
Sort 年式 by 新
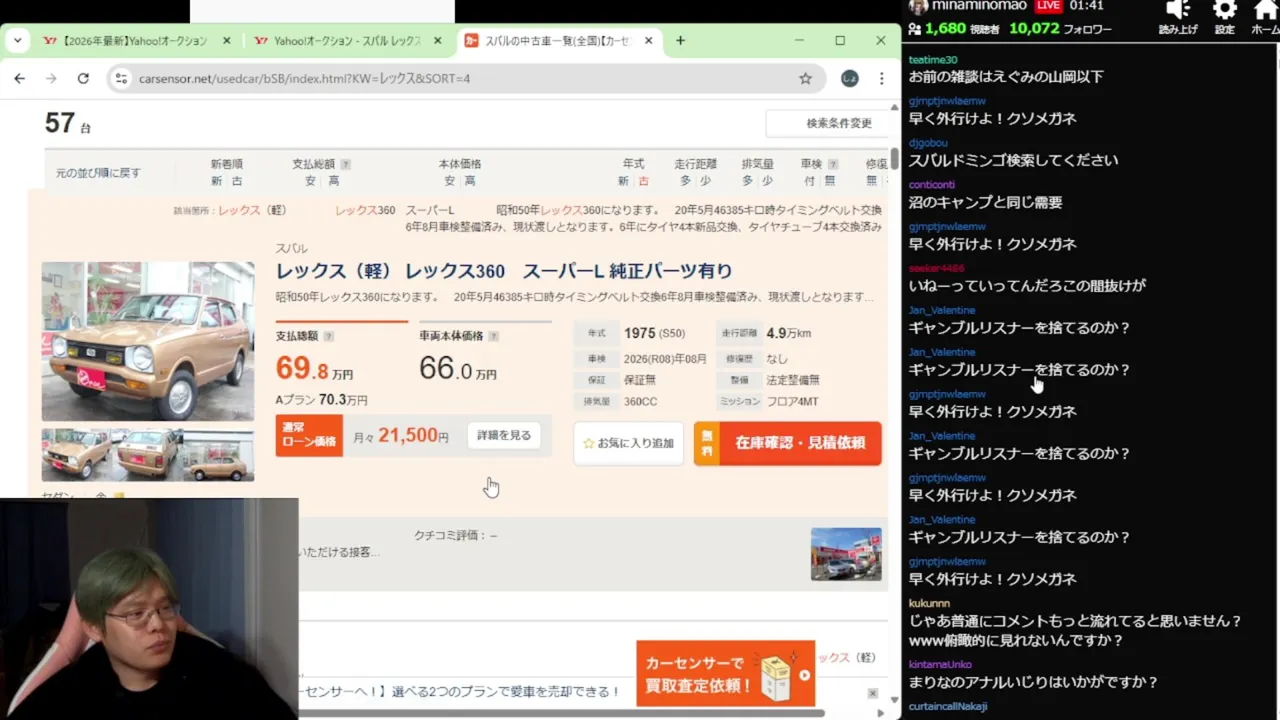coord(623,181)
